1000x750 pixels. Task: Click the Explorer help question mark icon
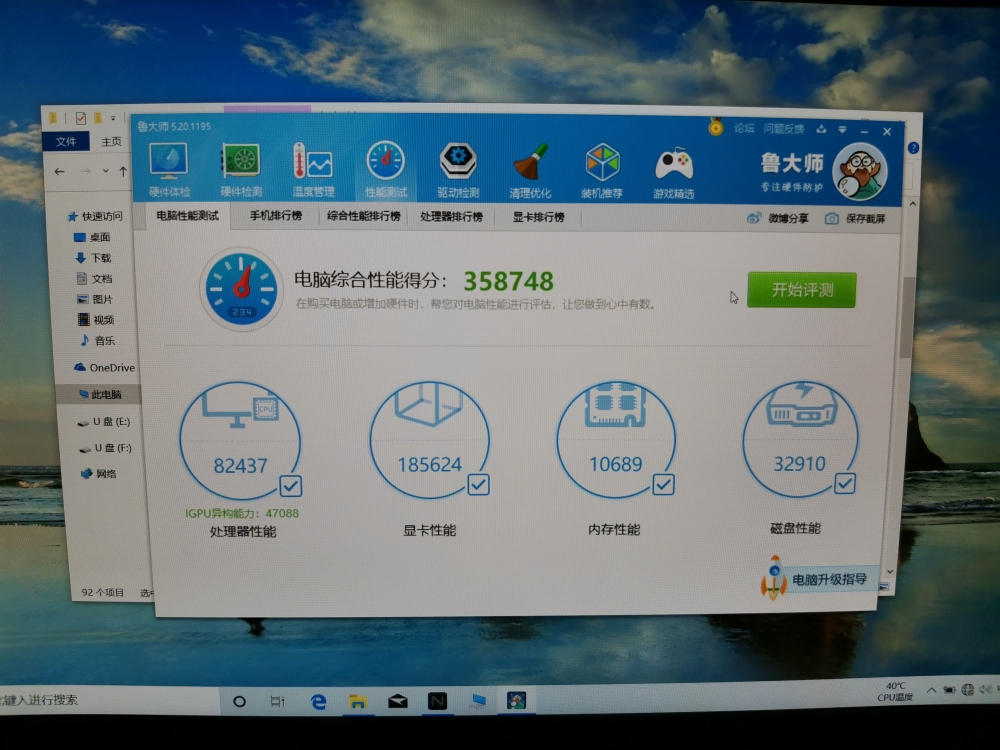(x=913, y=148)
